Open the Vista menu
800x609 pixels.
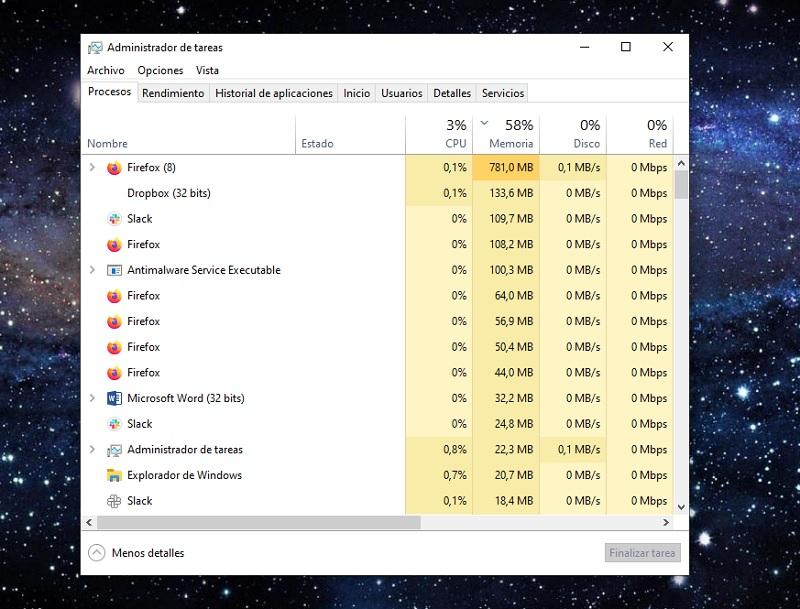207,70
